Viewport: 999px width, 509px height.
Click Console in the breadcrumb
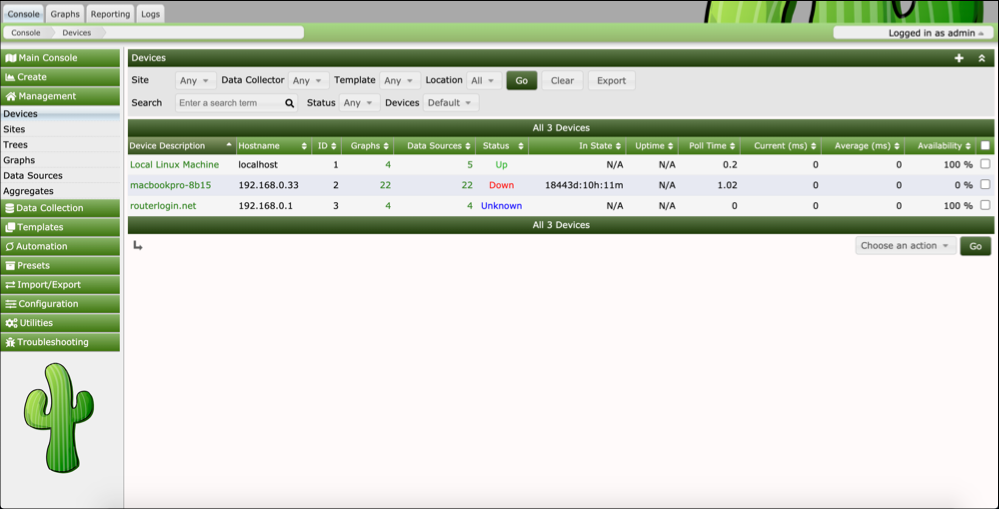(25, 32)
